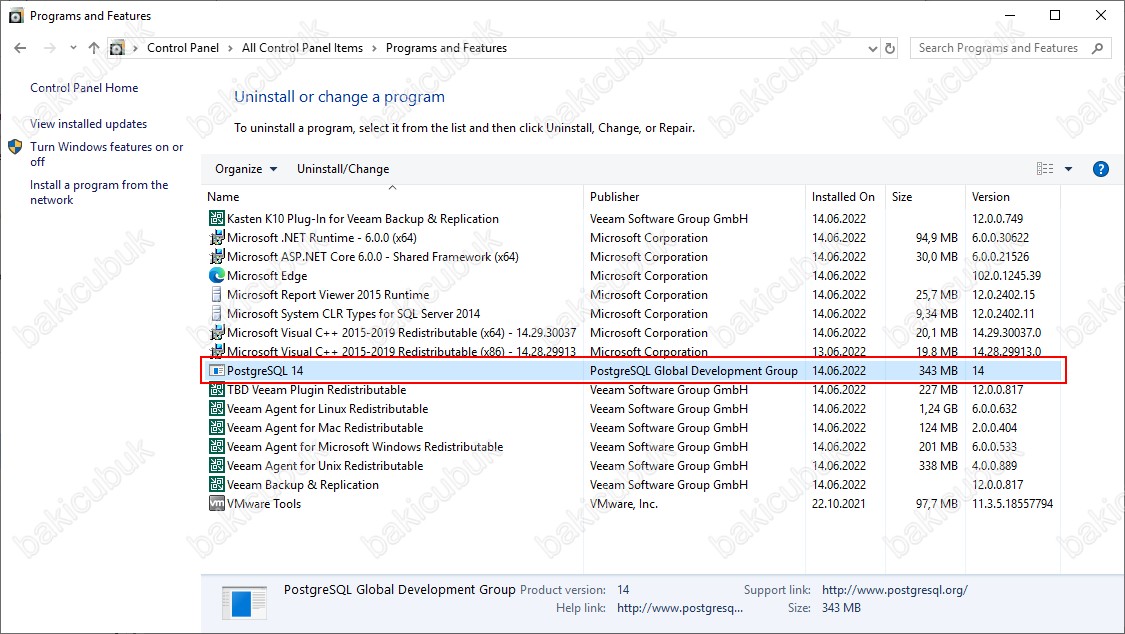
Task: Click the Veeam Backup & Replication icon
Action: click(216, 485)
